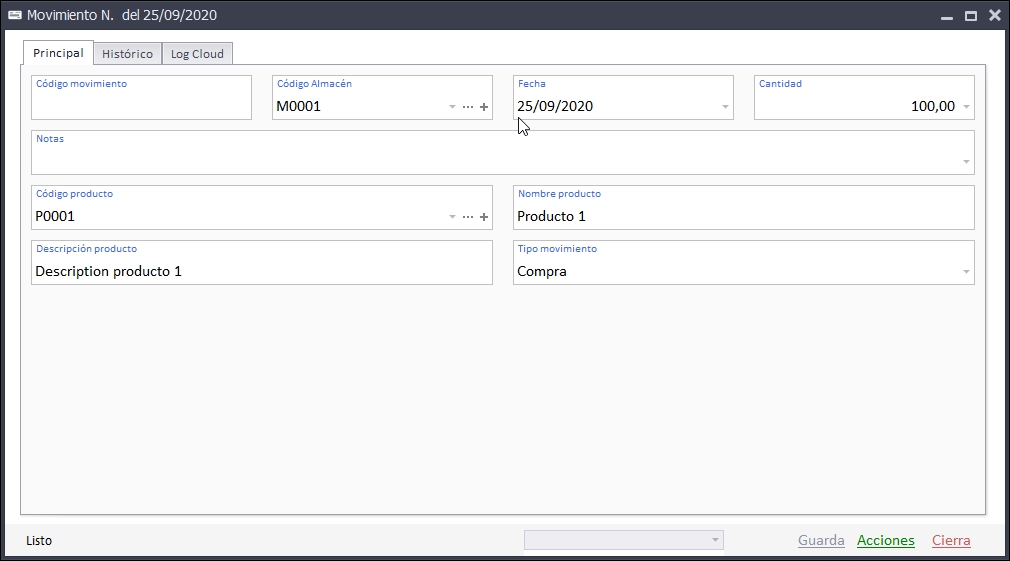Click the Cierra link to close the form
This screenshot has width=1010, height=561.
point(951,541)
